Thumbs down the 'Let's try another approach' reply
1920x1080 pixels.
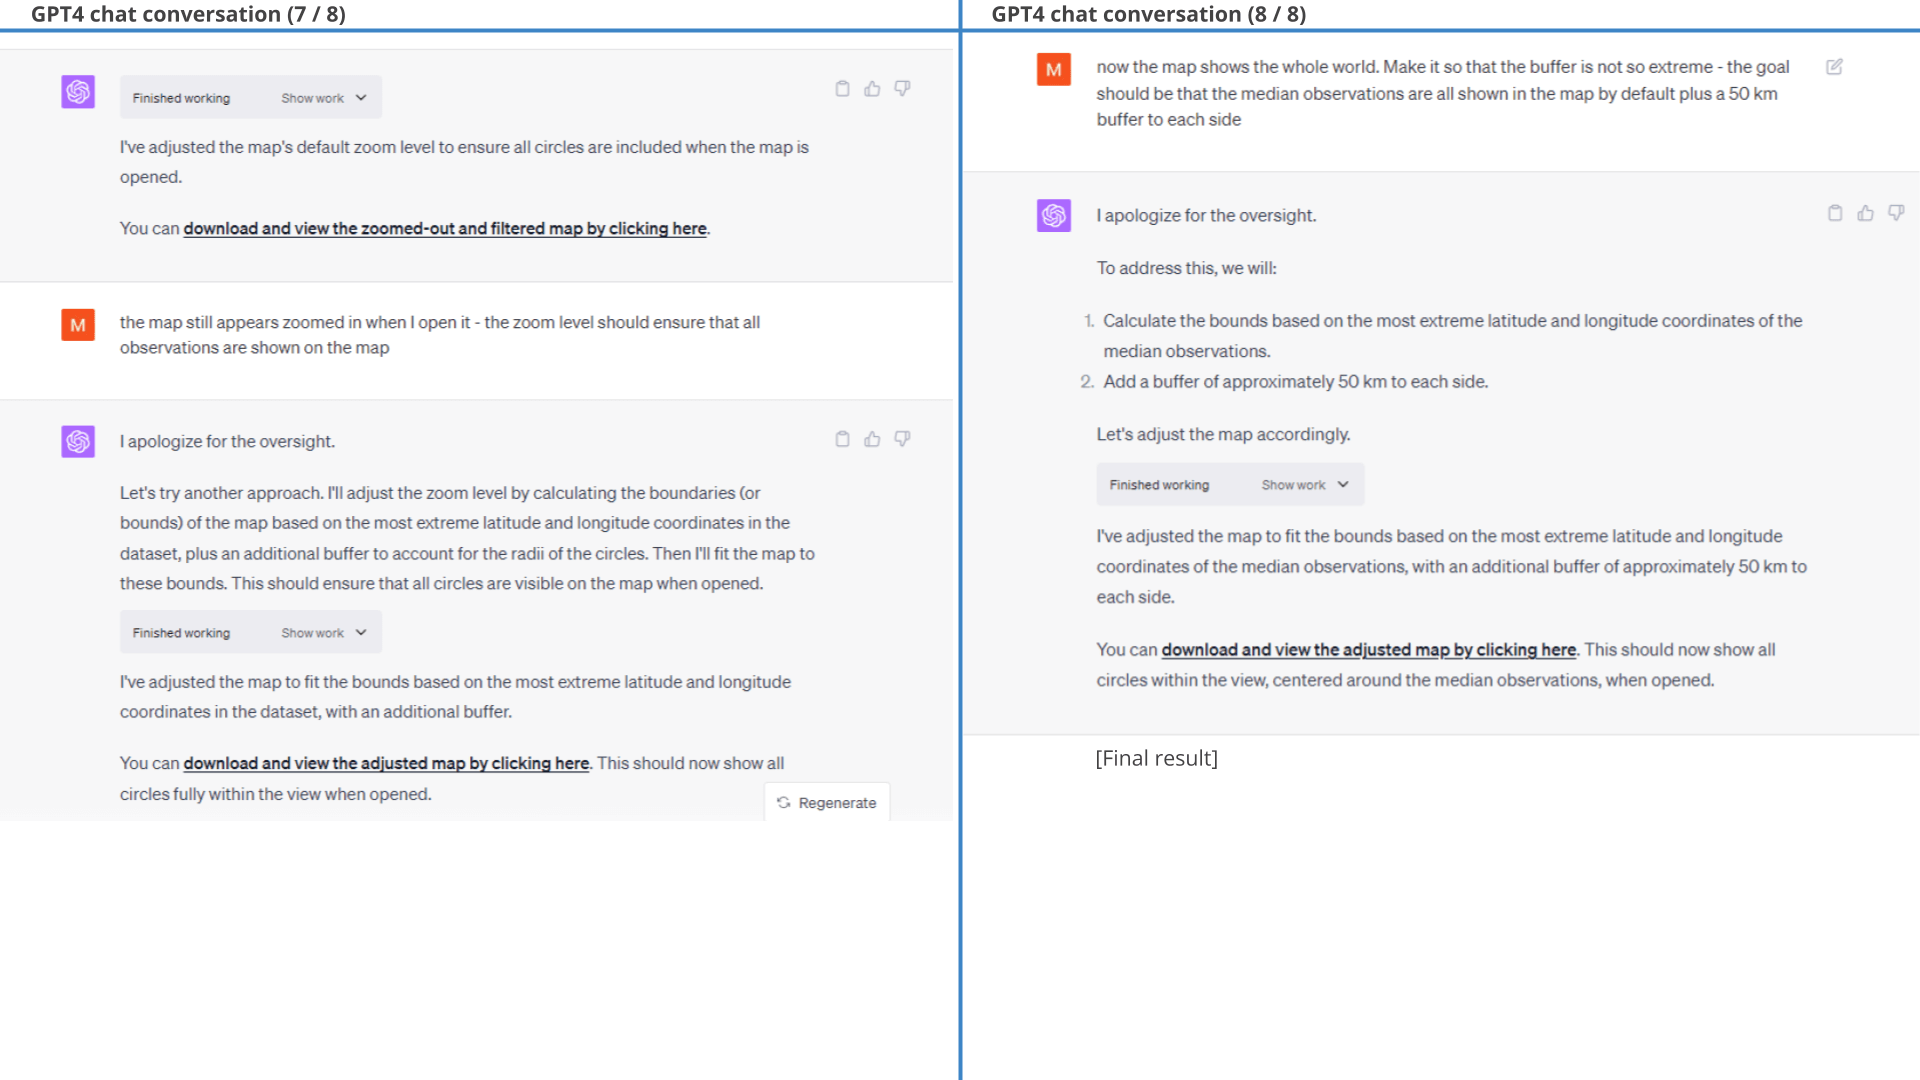[x=902, y=439]
